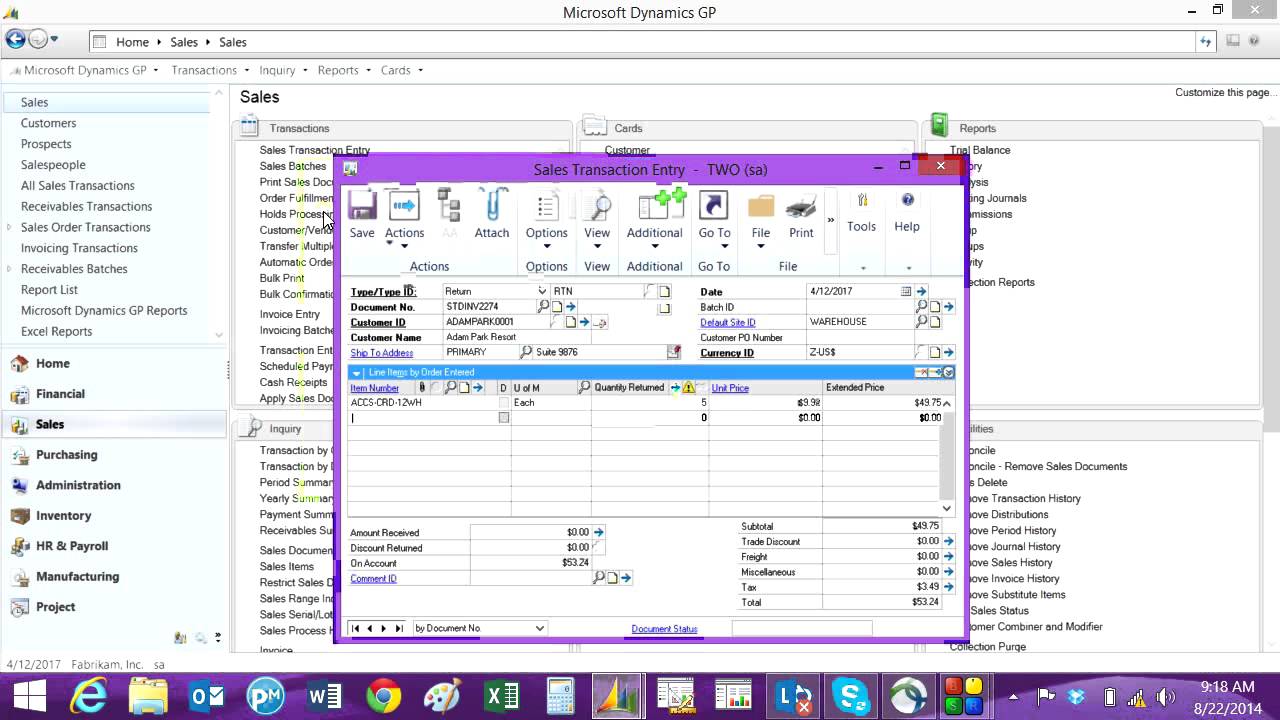The image size is (1280, 720).
Task: Open the Transactions menu
Action: [x=209, y=70]
